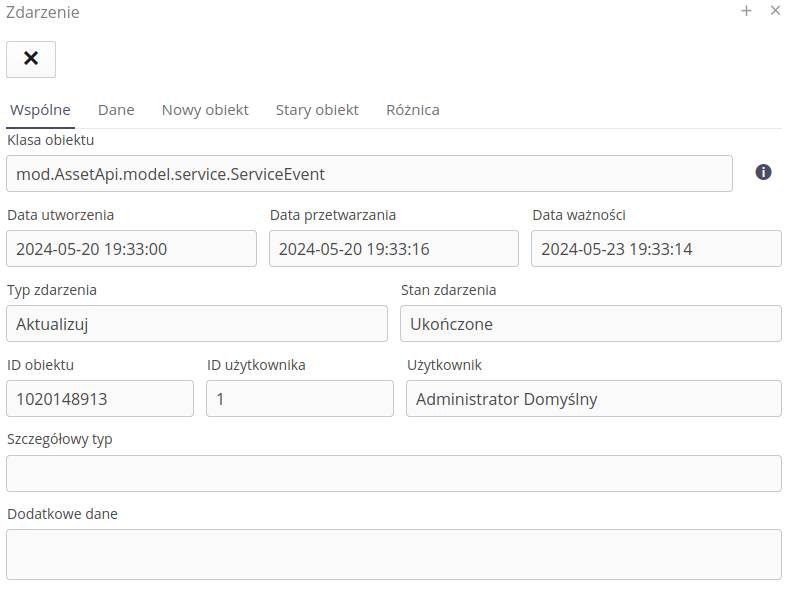Select the Nowy obiekt tab
This screenshot has width=793, height=590.
205,110
